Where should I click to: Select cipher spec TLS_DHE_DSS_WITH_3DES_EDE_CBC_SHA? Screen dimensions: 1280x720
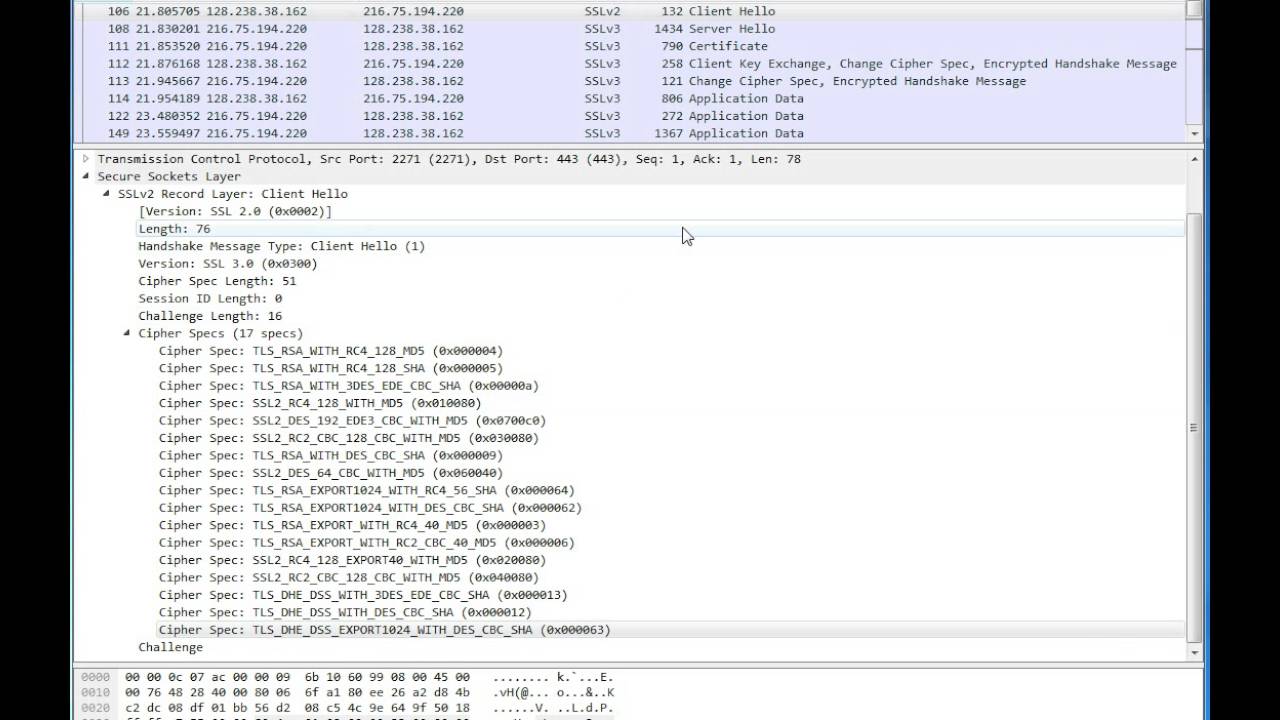[363, 595]
